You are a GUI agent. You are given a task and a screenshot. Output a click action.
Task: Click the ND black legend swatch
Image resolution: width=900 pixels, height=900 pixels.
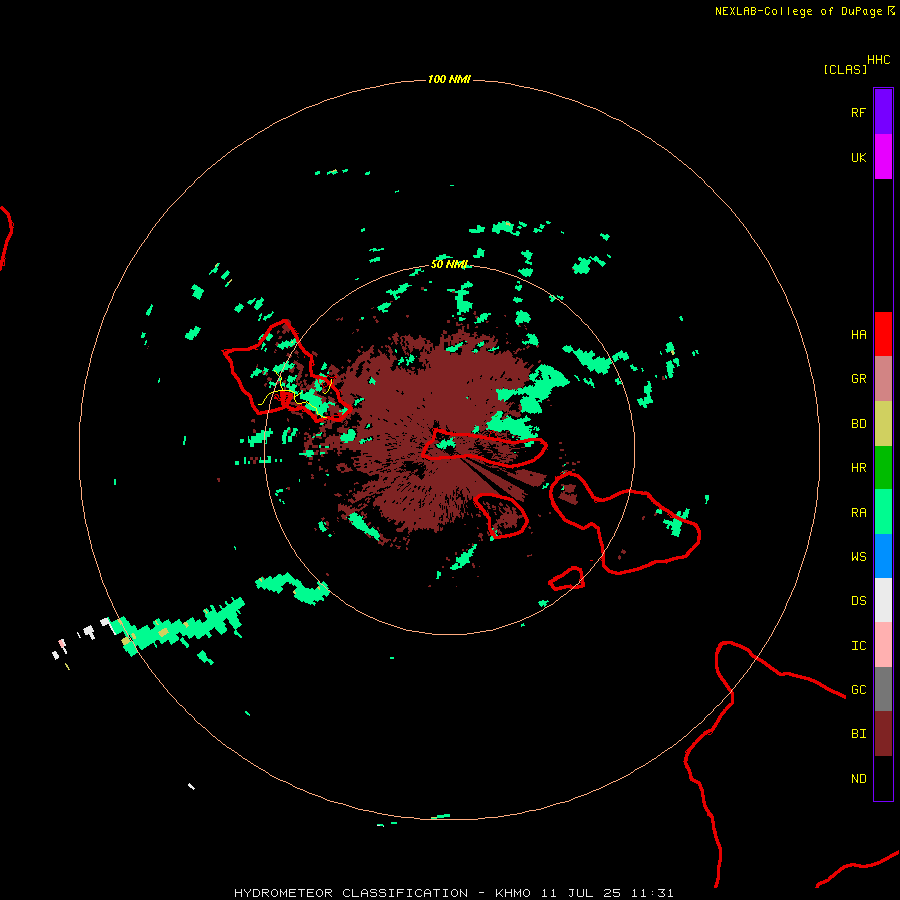(x=883, y=778)
